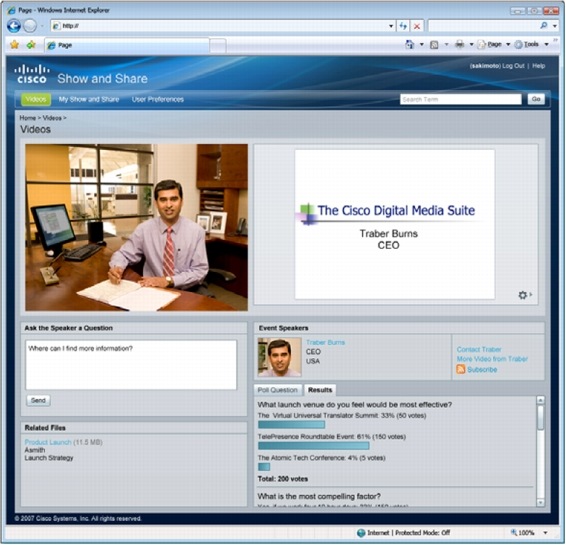Click the Add to Favorites icon
Screen dimensions: 566x545
point(31,45)
